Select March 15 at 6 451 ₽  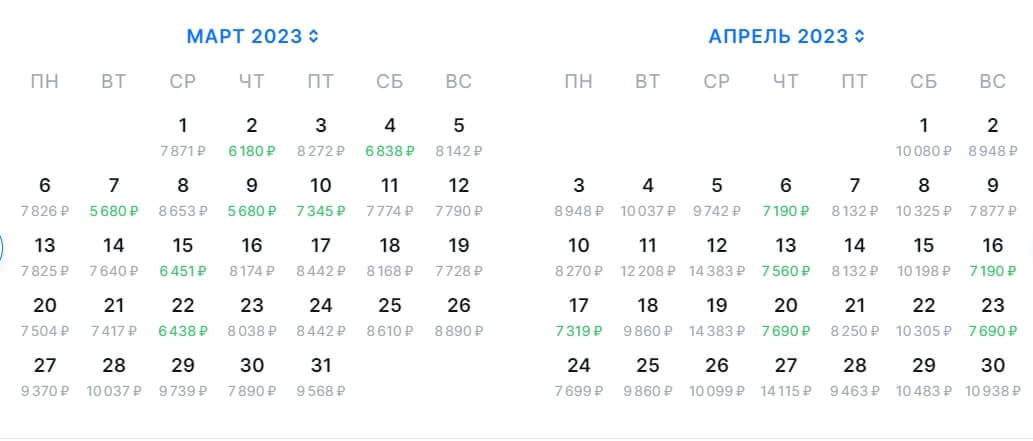click(x=183, y=256)
